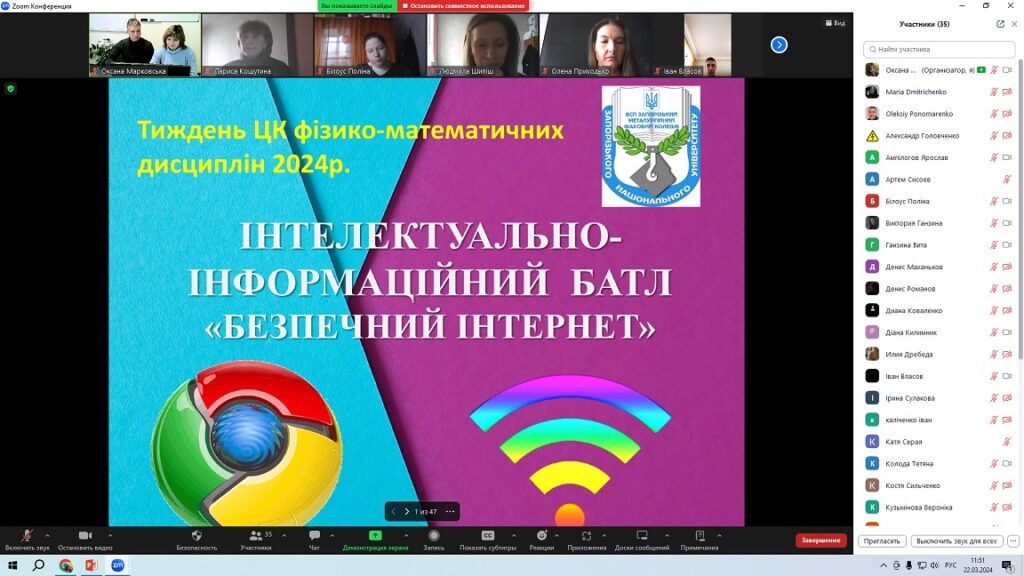1024x576 pixels.
Task: Toggle mic icon for Виктория Ганзина
Action: pyautogui.click(x=993, y=223)
